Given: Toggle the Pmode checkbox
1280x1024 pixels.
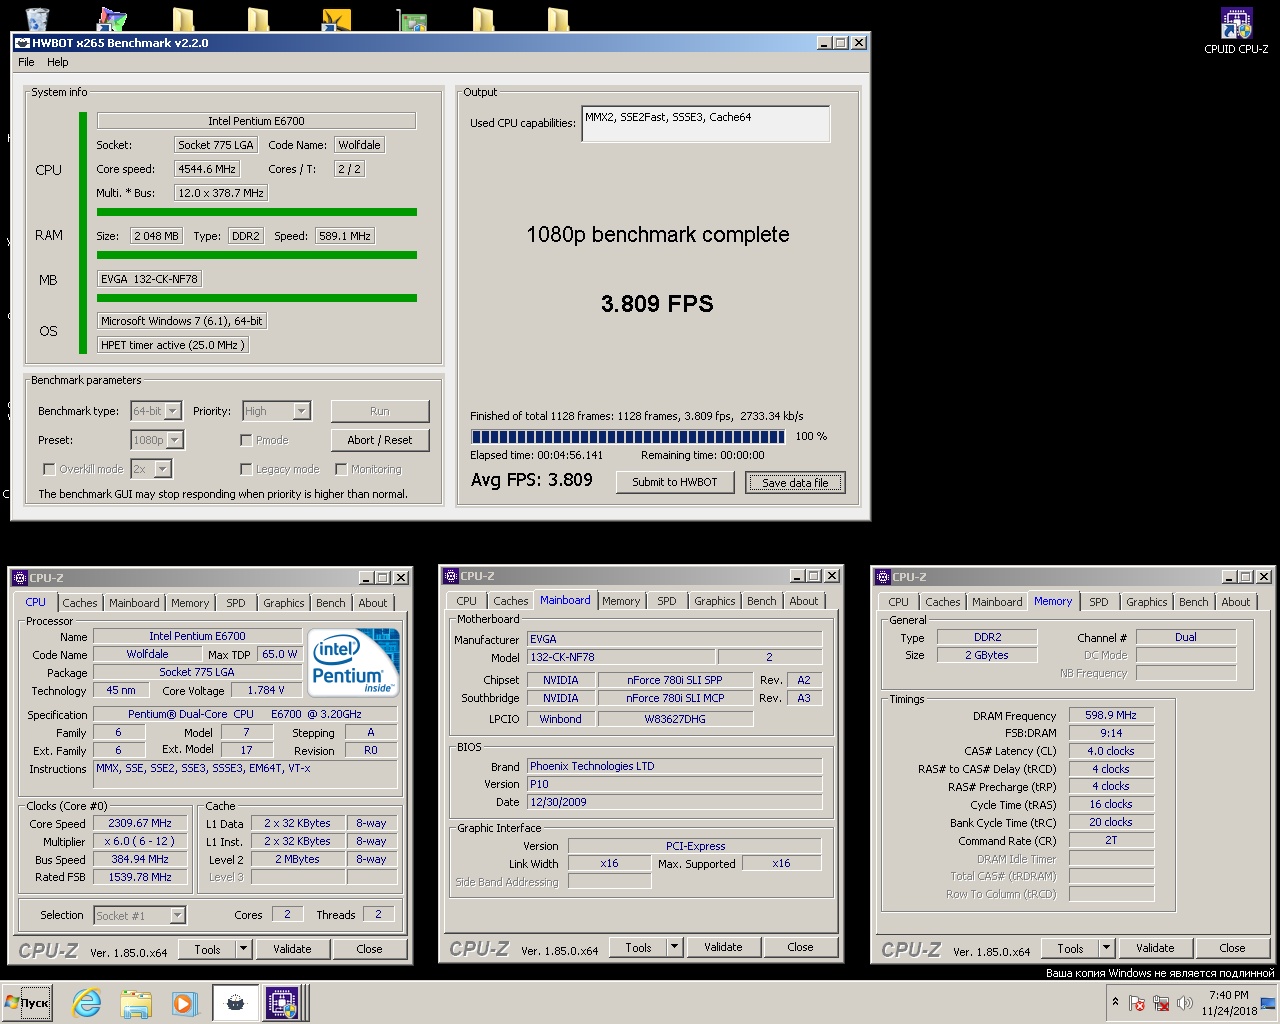Looking at the screenshot, I should click(246, 440).
